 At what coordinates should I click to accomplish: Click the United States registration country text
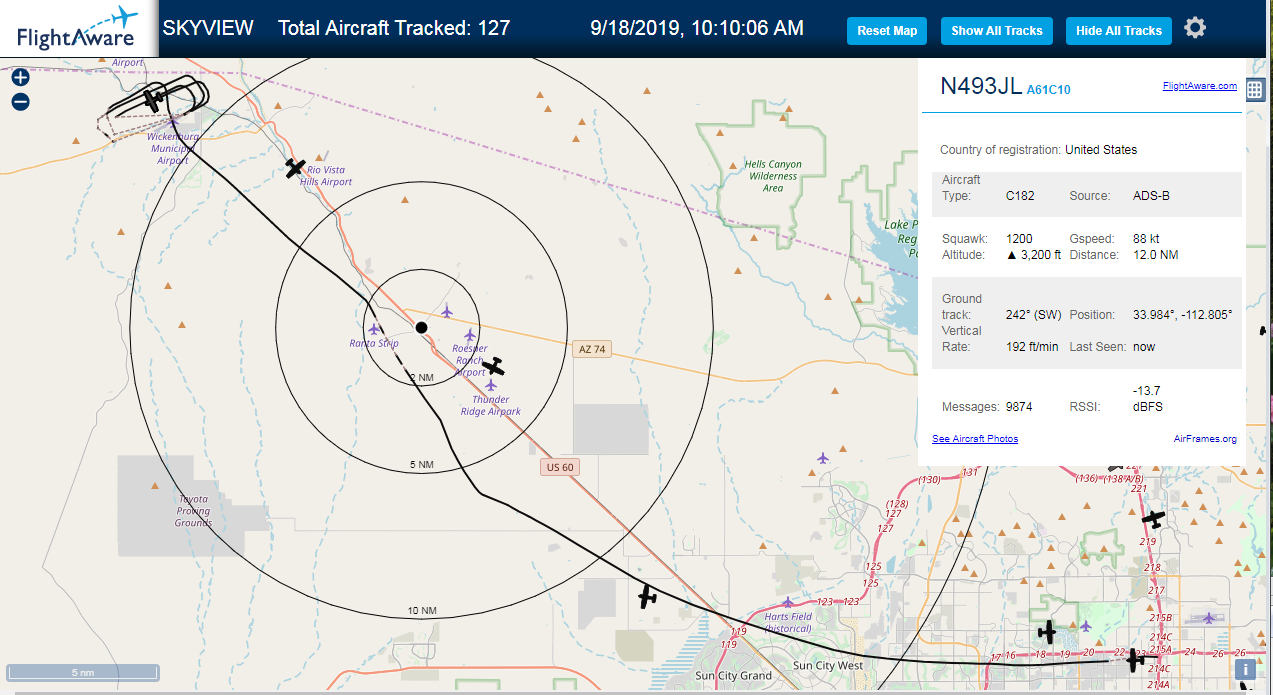tap(1101, 150)
